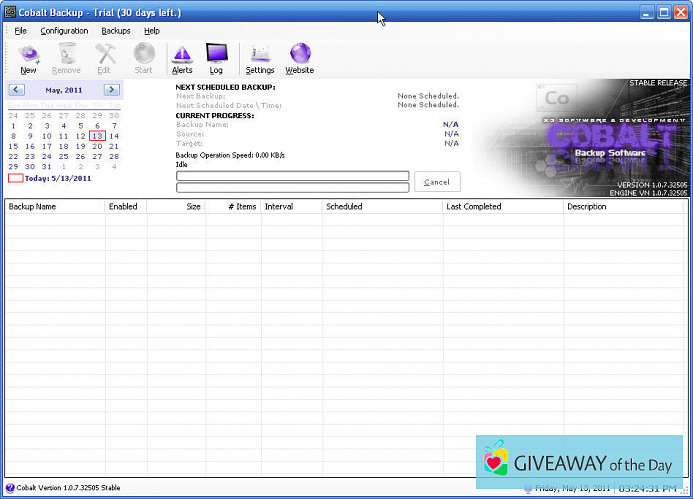Click the New backup toolbar icon
Screen dimensions: 693x499
tap(28, 58)
